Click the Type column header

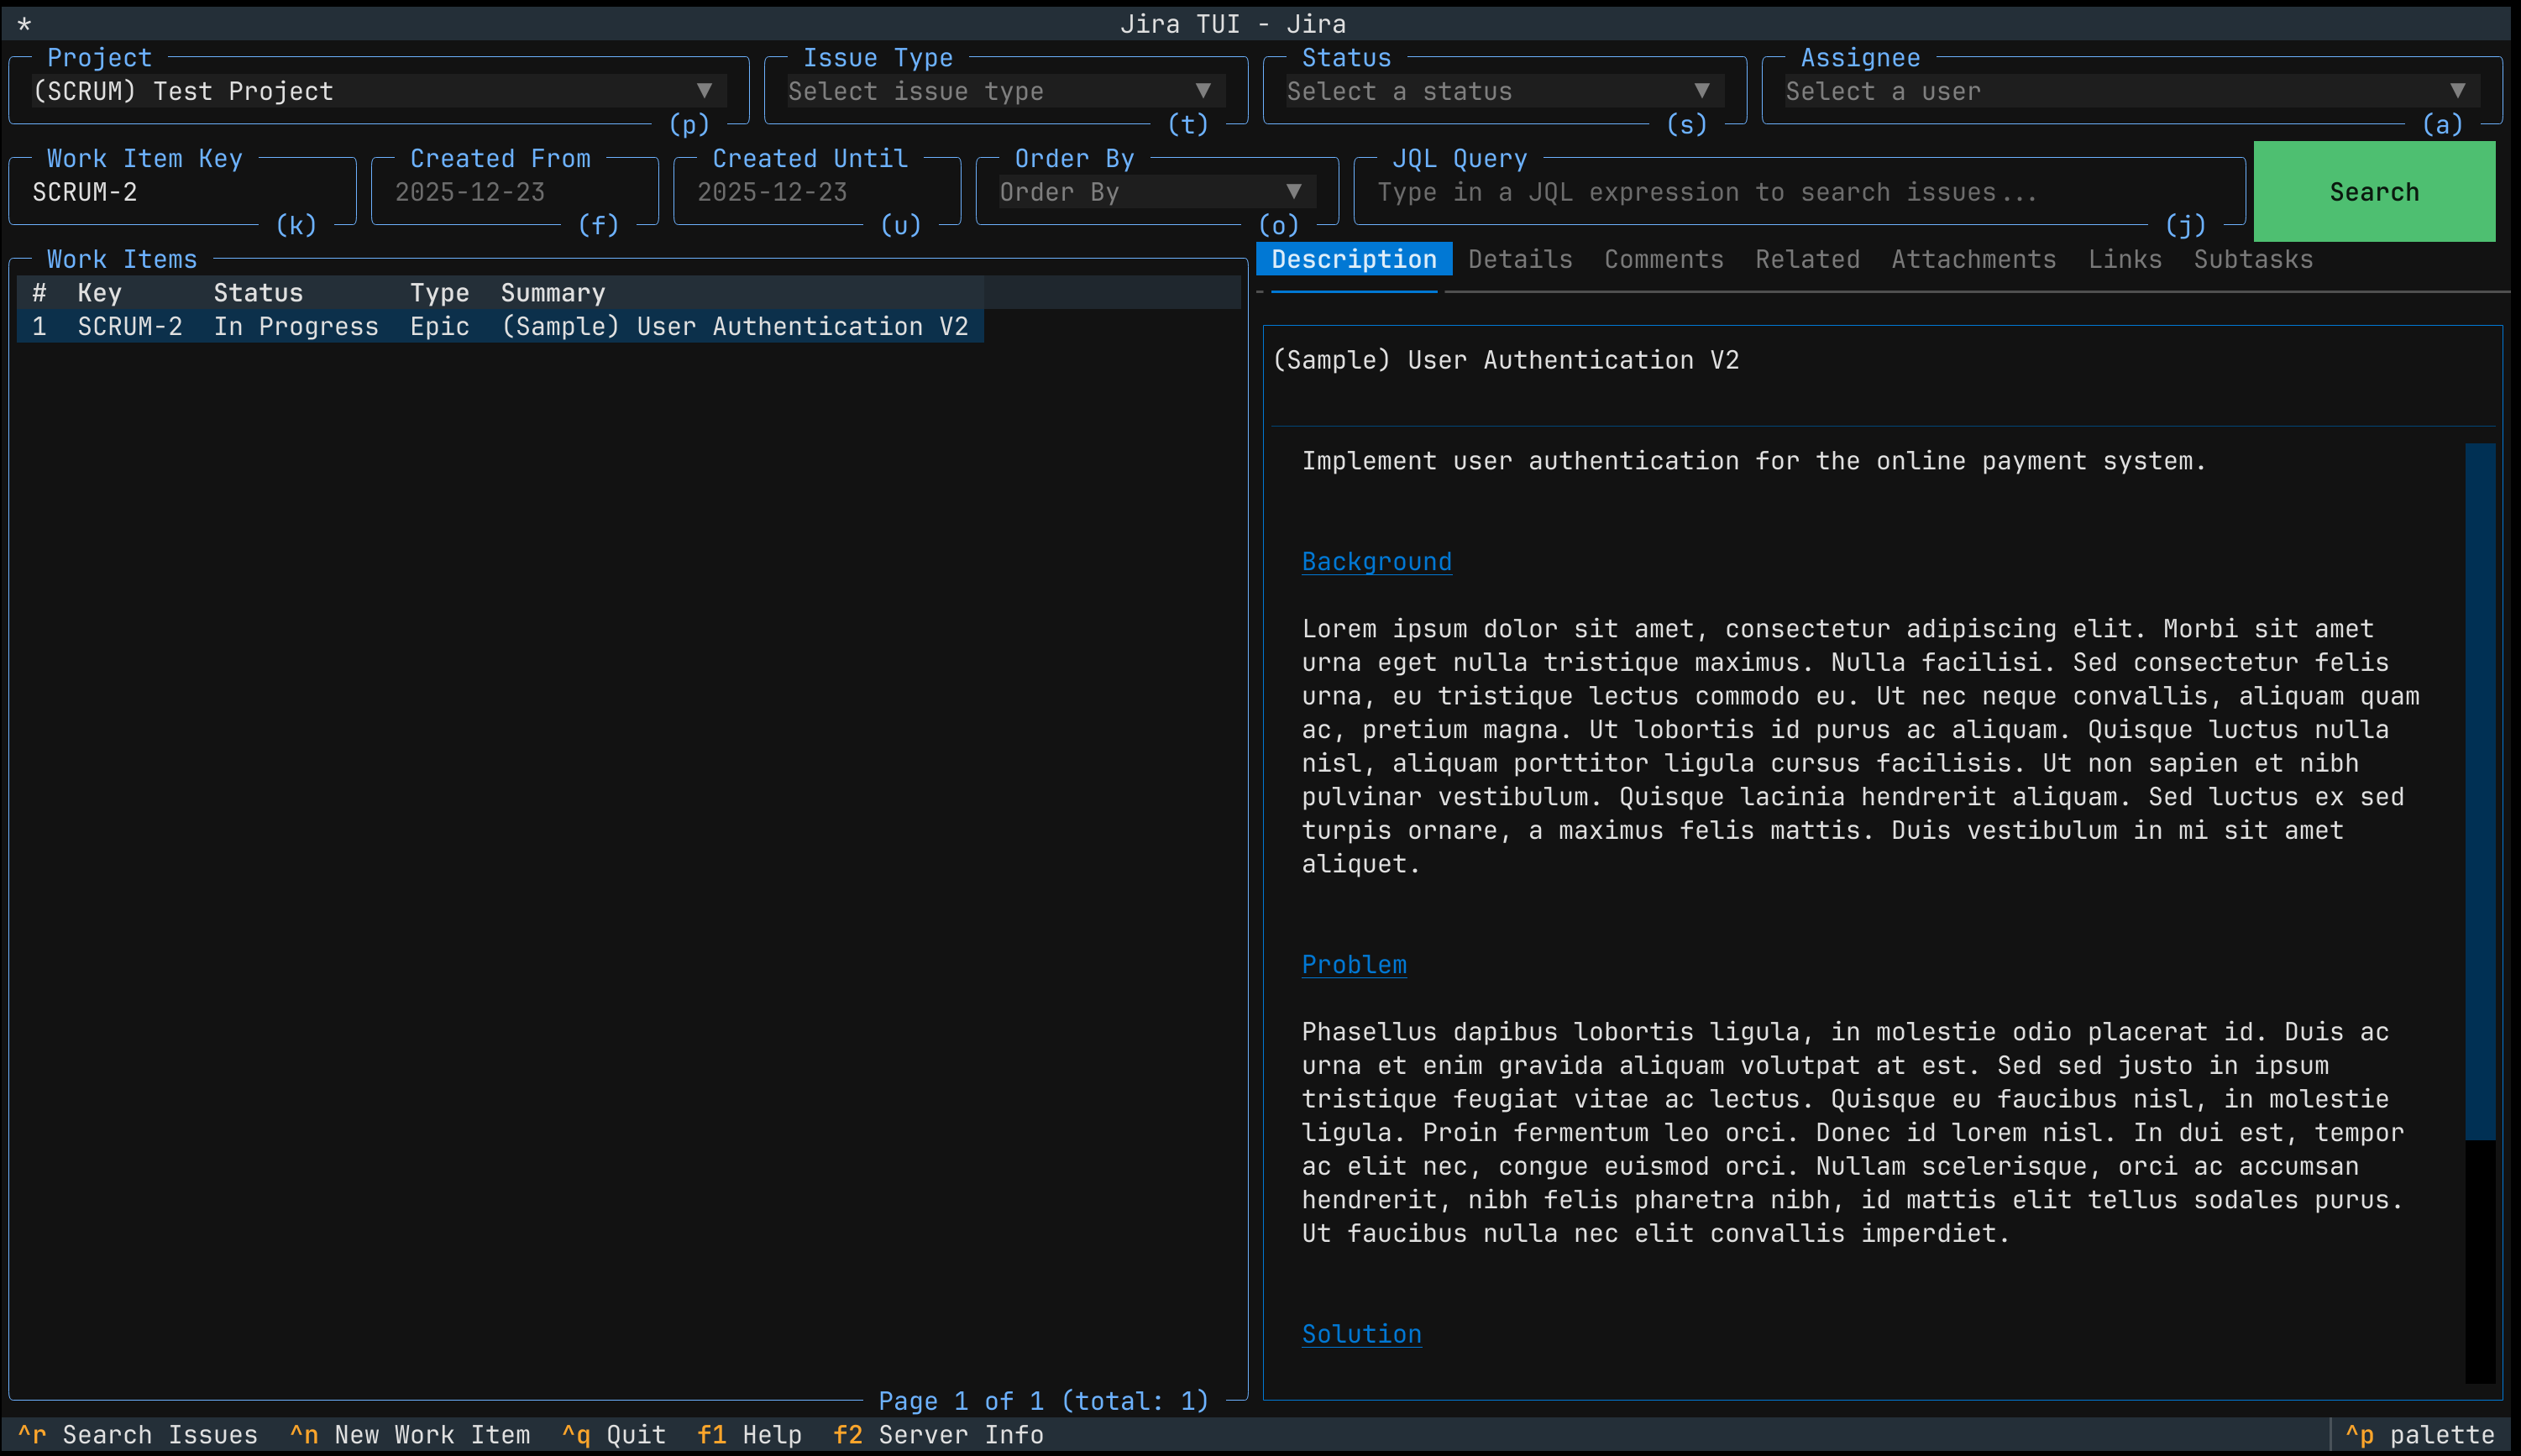click(440, 293)
